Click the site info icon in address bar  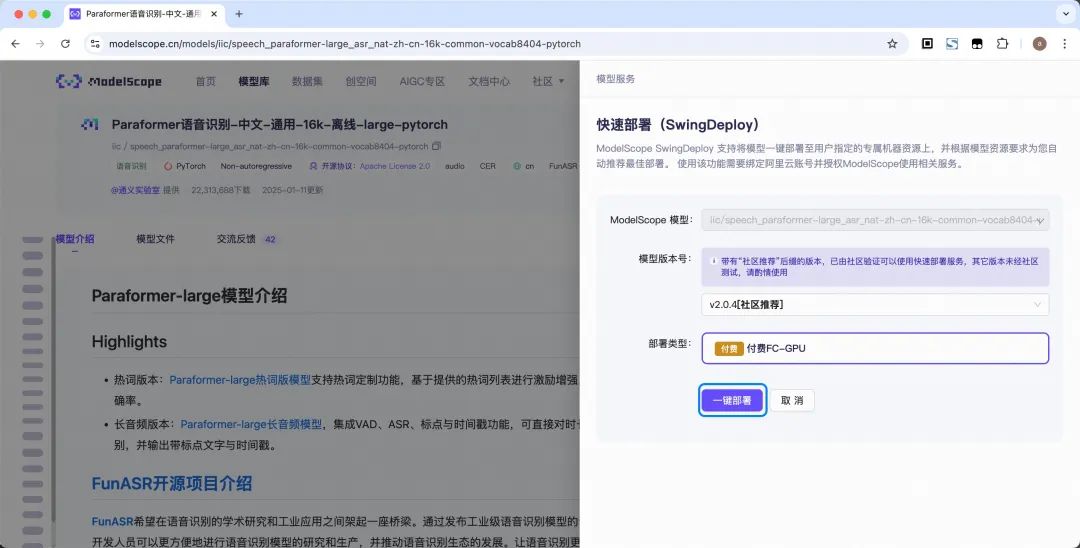click(95, 43)
